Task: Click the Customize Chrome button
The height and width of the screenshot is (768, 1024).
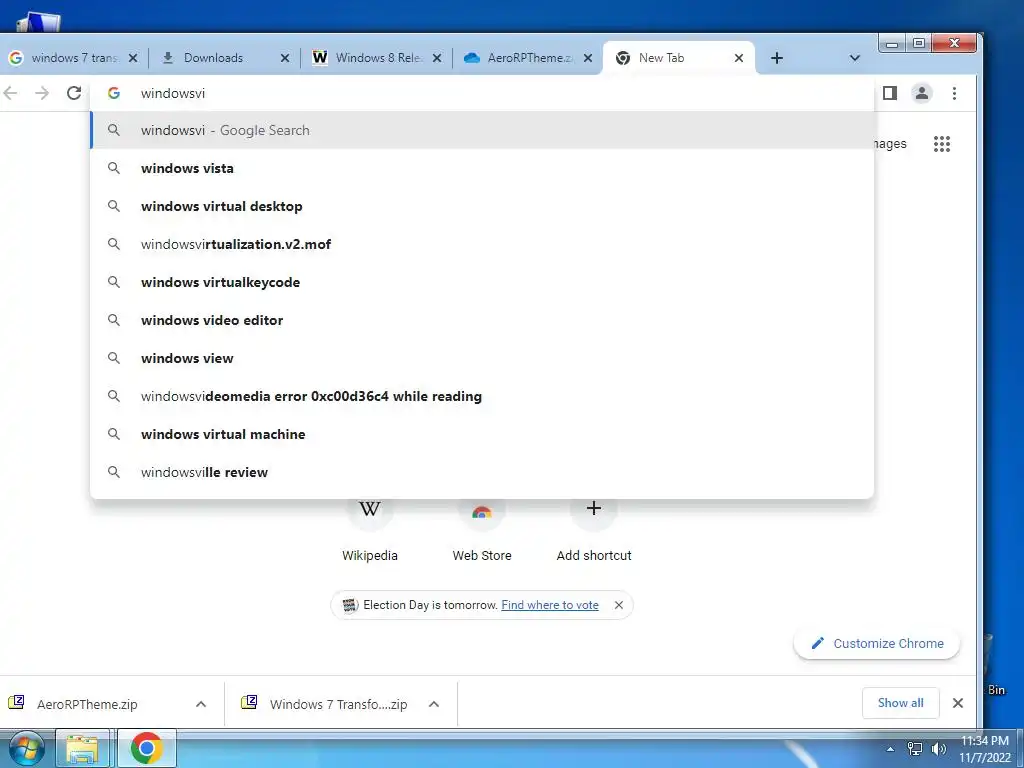Action: coord(876,643)
